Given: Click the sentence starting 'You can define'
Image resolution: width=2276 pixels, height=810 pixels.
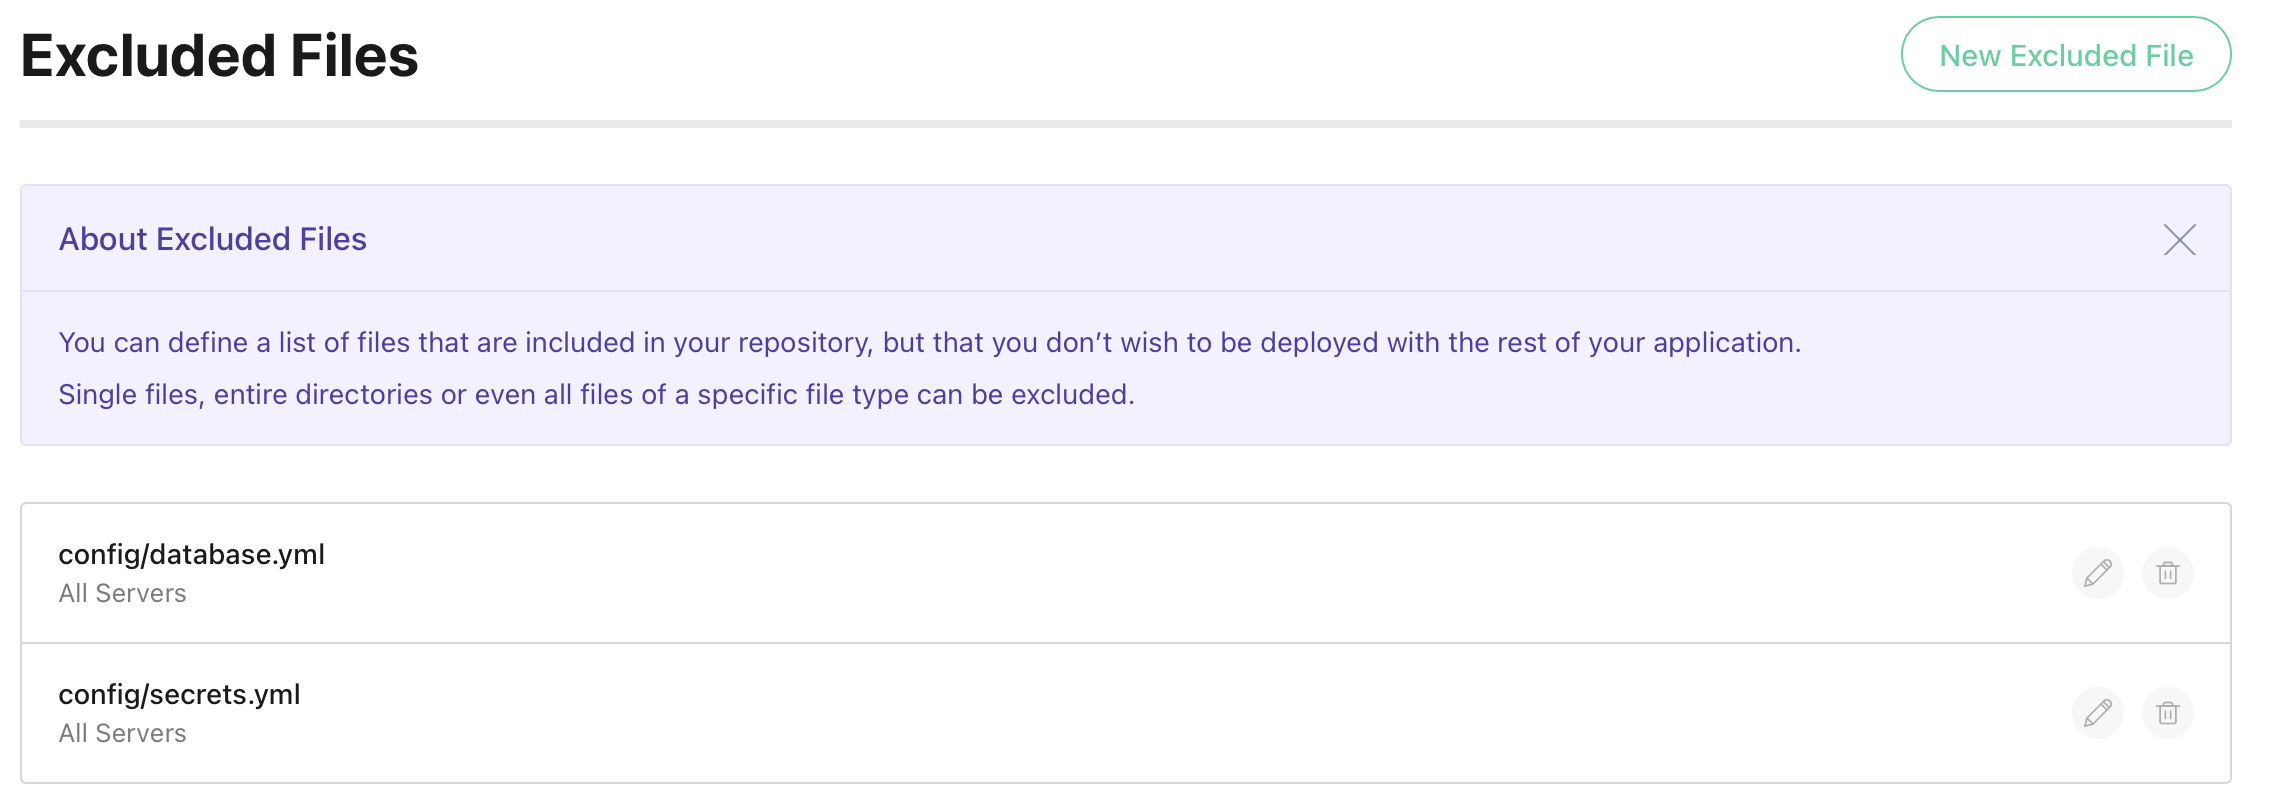Looking at the screenshot, I should tap(929, 343).
